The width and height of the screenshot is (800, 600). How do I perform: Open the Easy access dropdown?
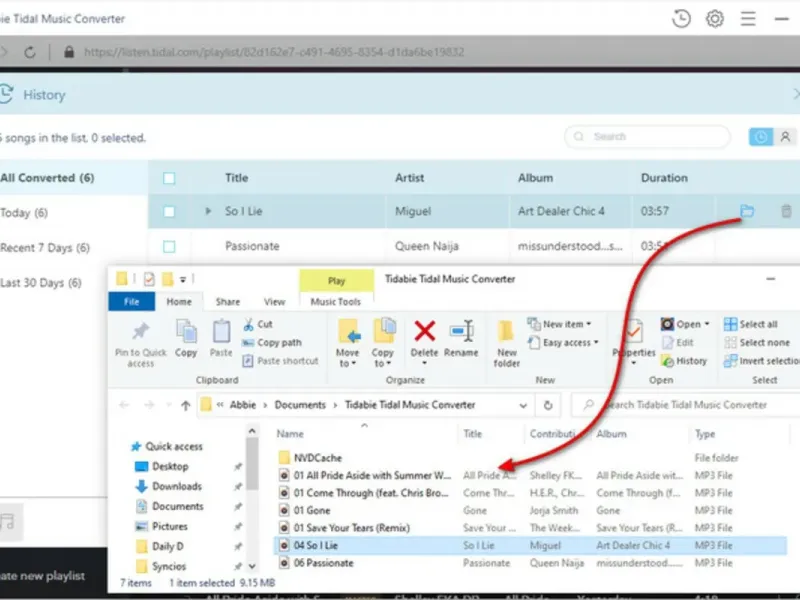(563, 342)
